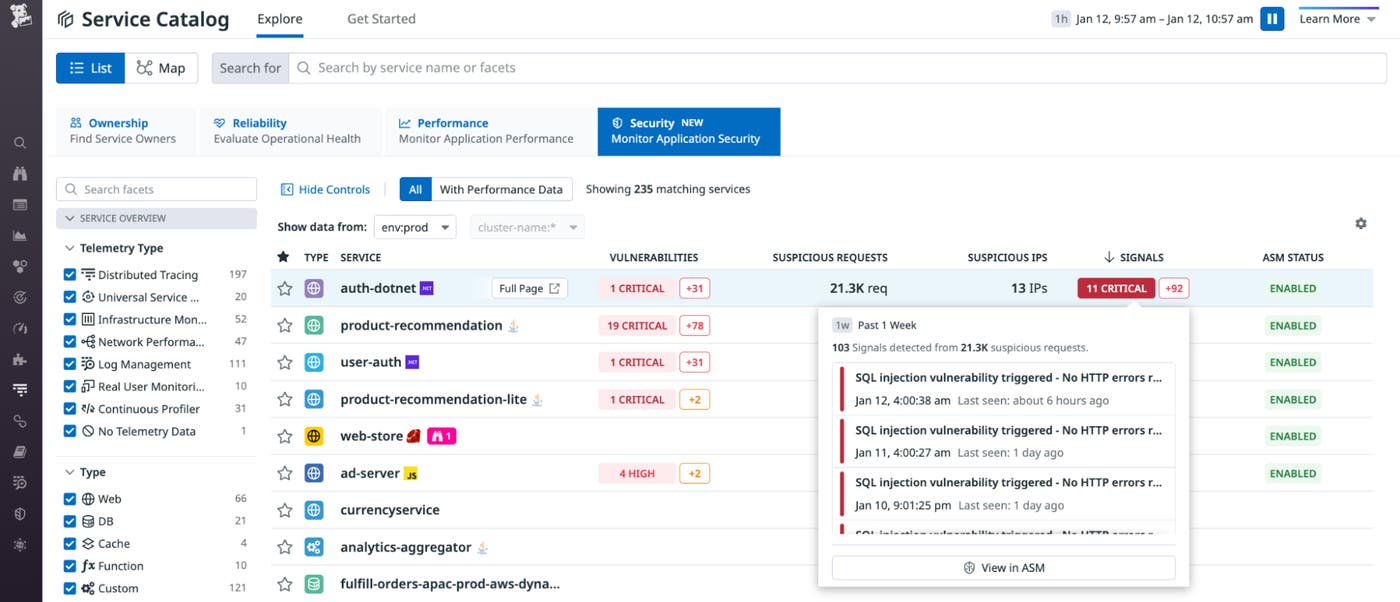
Task: Expand the Learn More dropdown
Action: [1338, 19]
